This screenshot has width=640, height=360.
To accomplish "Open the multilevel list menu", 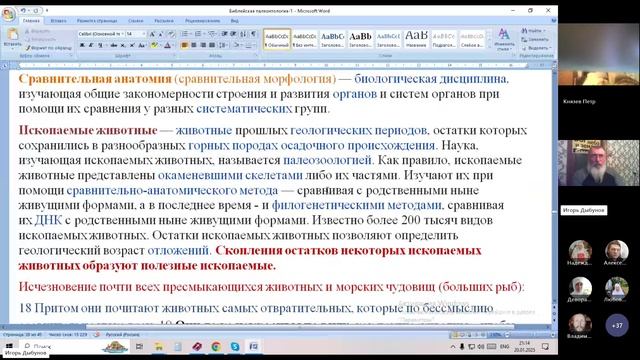I will (212, 34).
